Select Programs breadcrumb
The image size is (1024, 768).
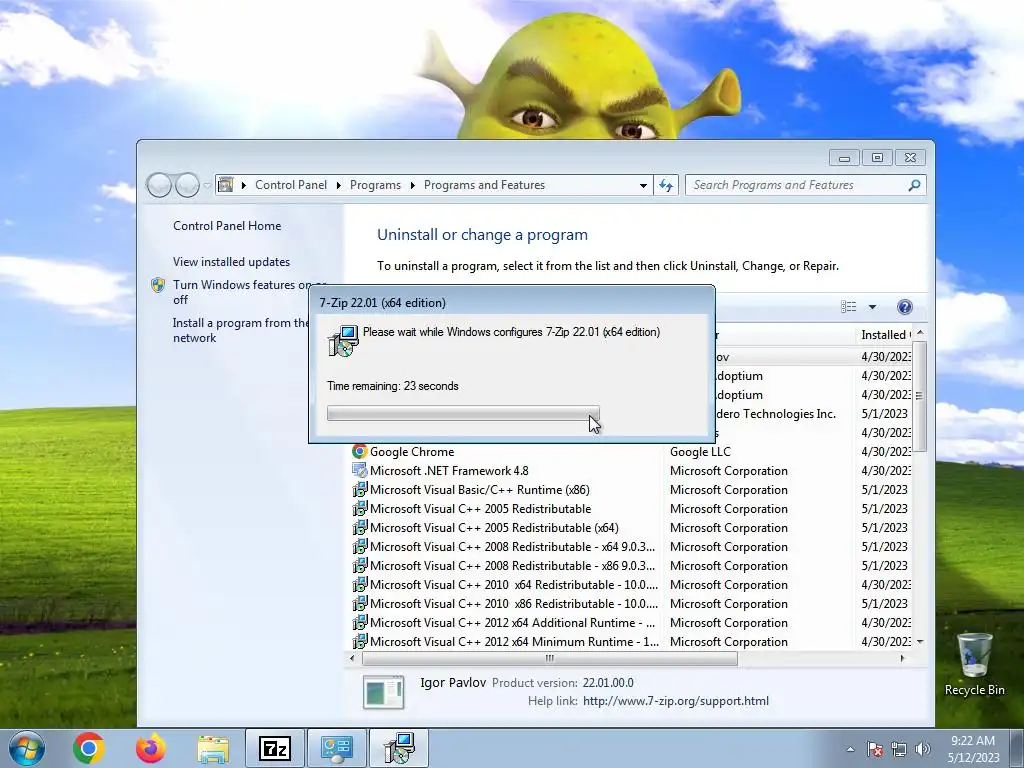pos(375,185)
